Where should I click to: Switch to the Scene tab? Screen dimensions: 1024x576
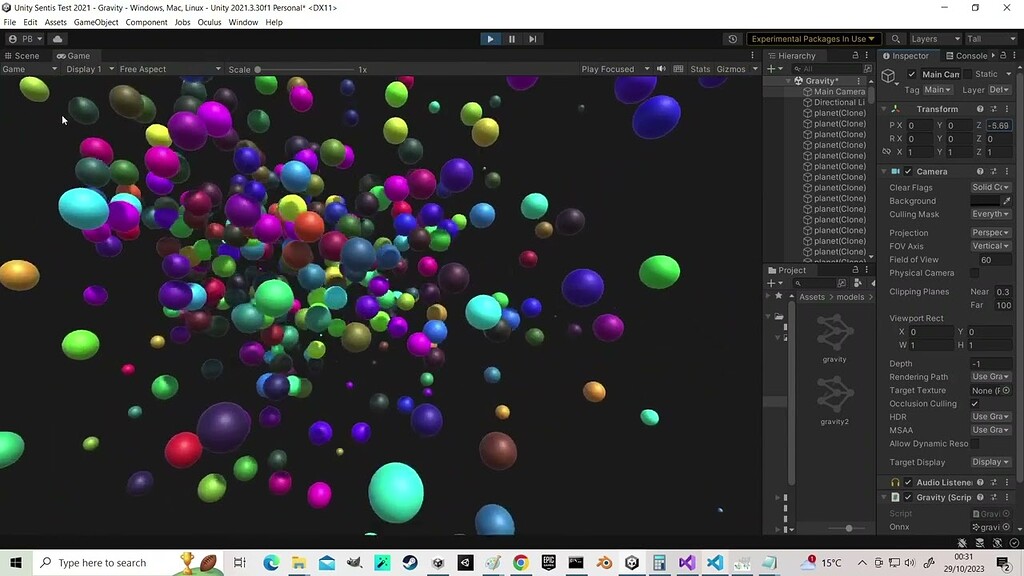tap(24, 55)
